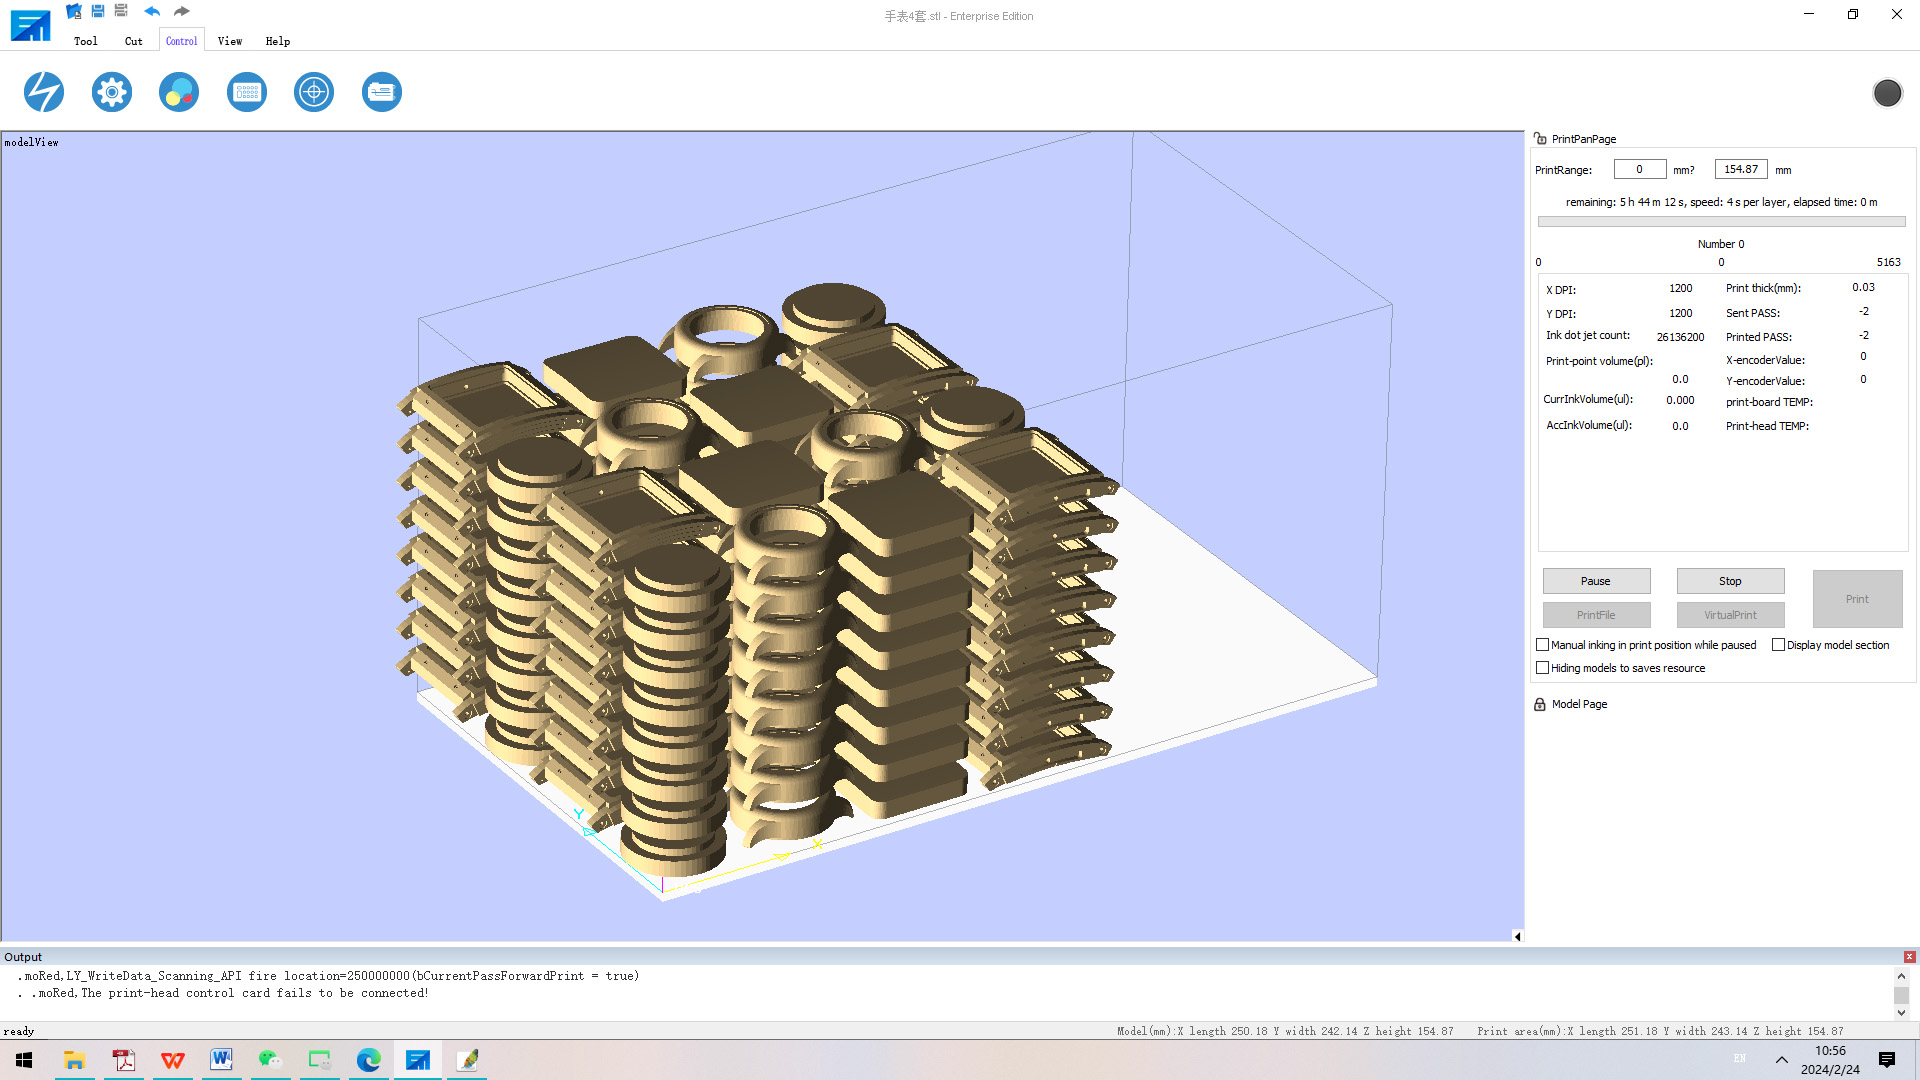Screen dimensions: 1920x1080
Task: Switch to the View tab
Action: [x=230, y=41]
